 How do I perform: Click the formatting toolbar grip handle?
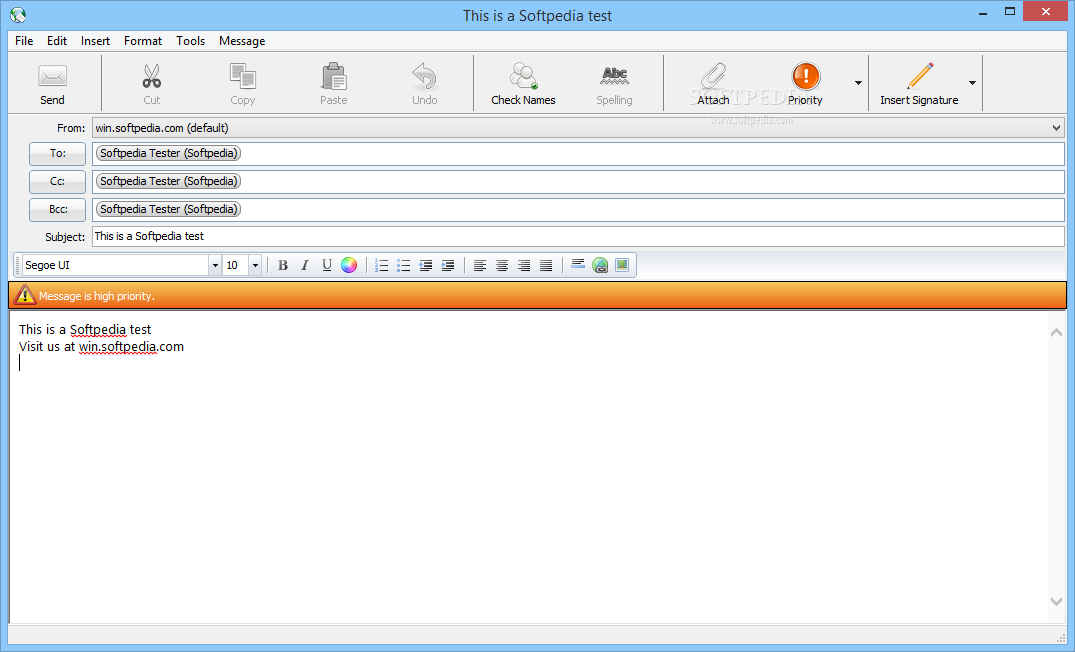point(17,265)
